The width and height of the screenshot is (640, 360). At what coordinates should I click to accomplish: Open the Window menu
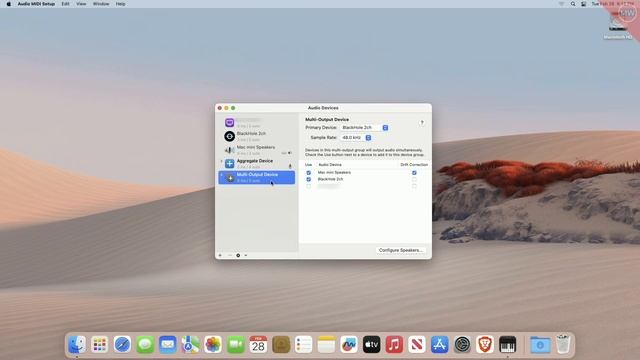point(101,4)
